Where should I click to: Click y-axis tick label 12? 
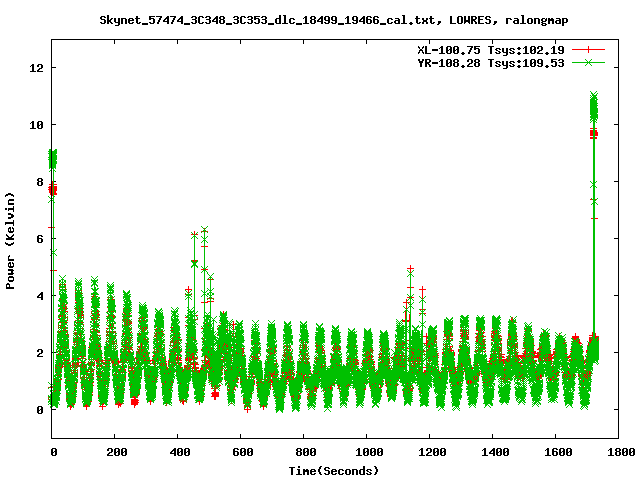point(36,68)
